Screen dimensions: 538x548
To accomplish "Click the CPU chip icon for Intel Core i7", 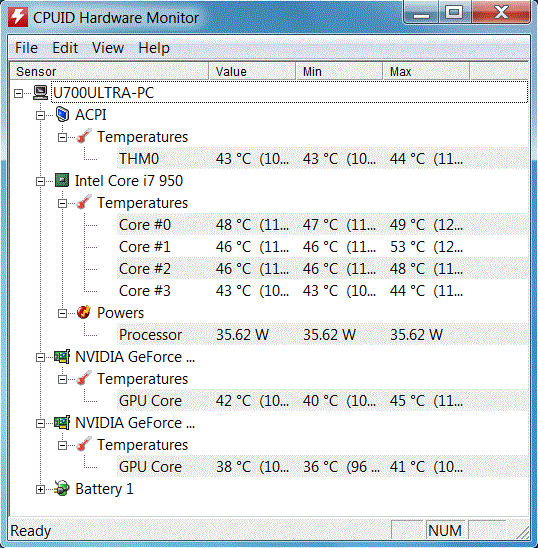I will 62,180.
